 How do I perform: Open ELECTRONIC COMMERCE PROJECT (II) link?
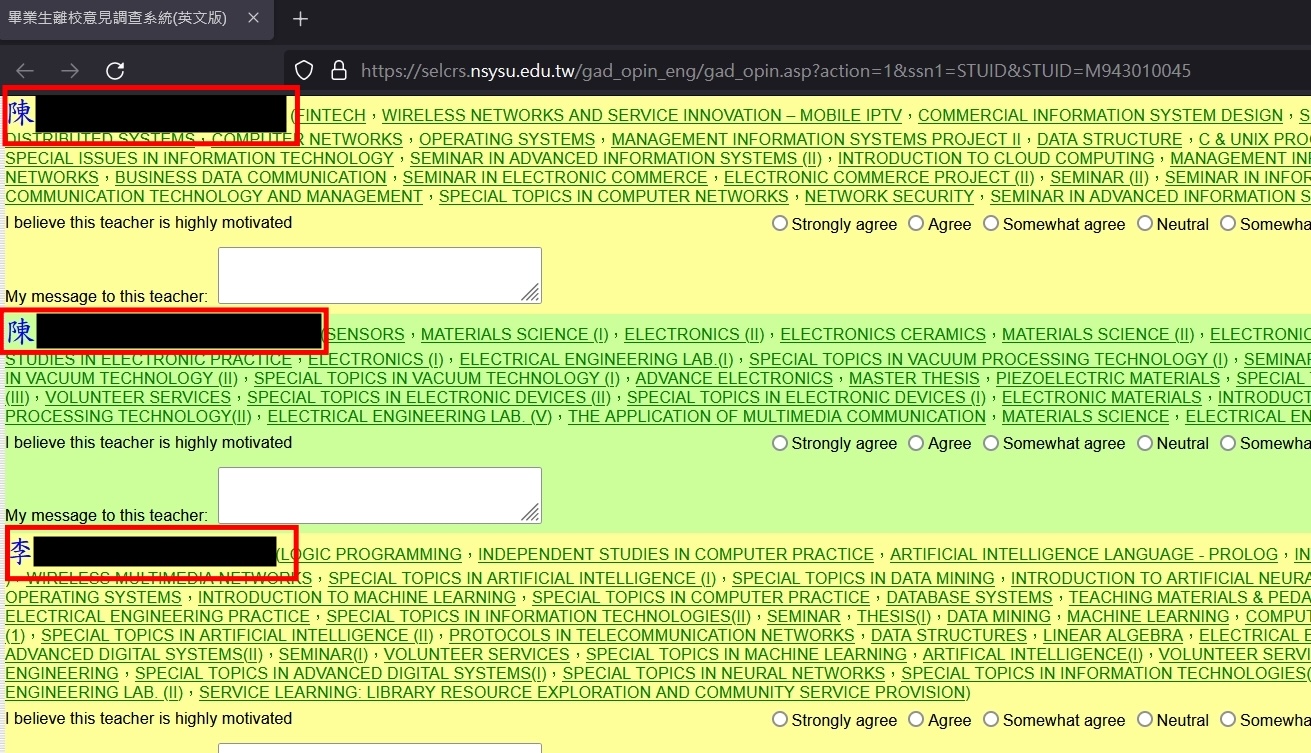[879, 177]
